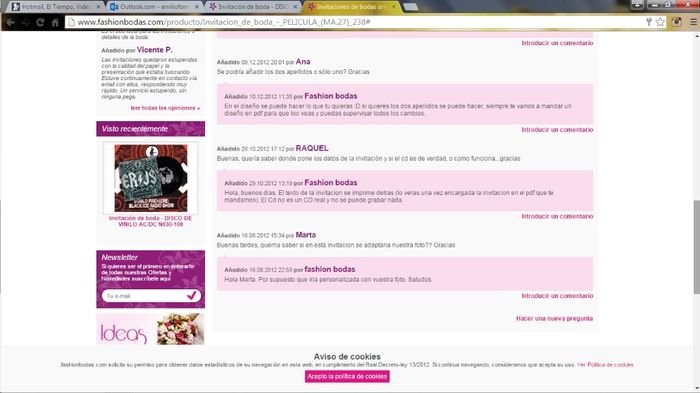Screen dimensions: 700x393
Task: Open the Ideas banner with flowers
Action: click(150, 329)
